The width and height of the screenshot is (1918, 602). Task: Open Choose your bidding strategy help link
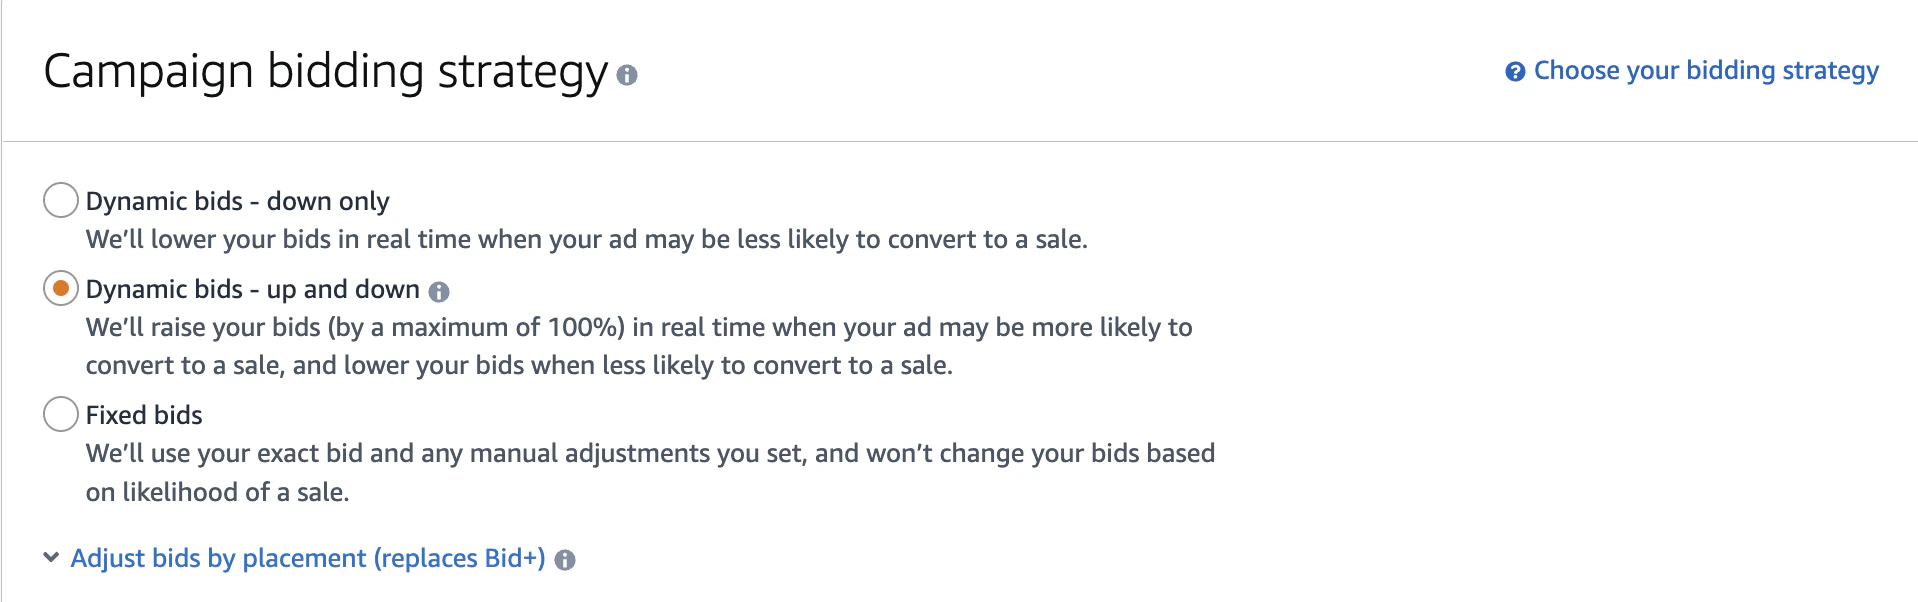coord(1706,71)
